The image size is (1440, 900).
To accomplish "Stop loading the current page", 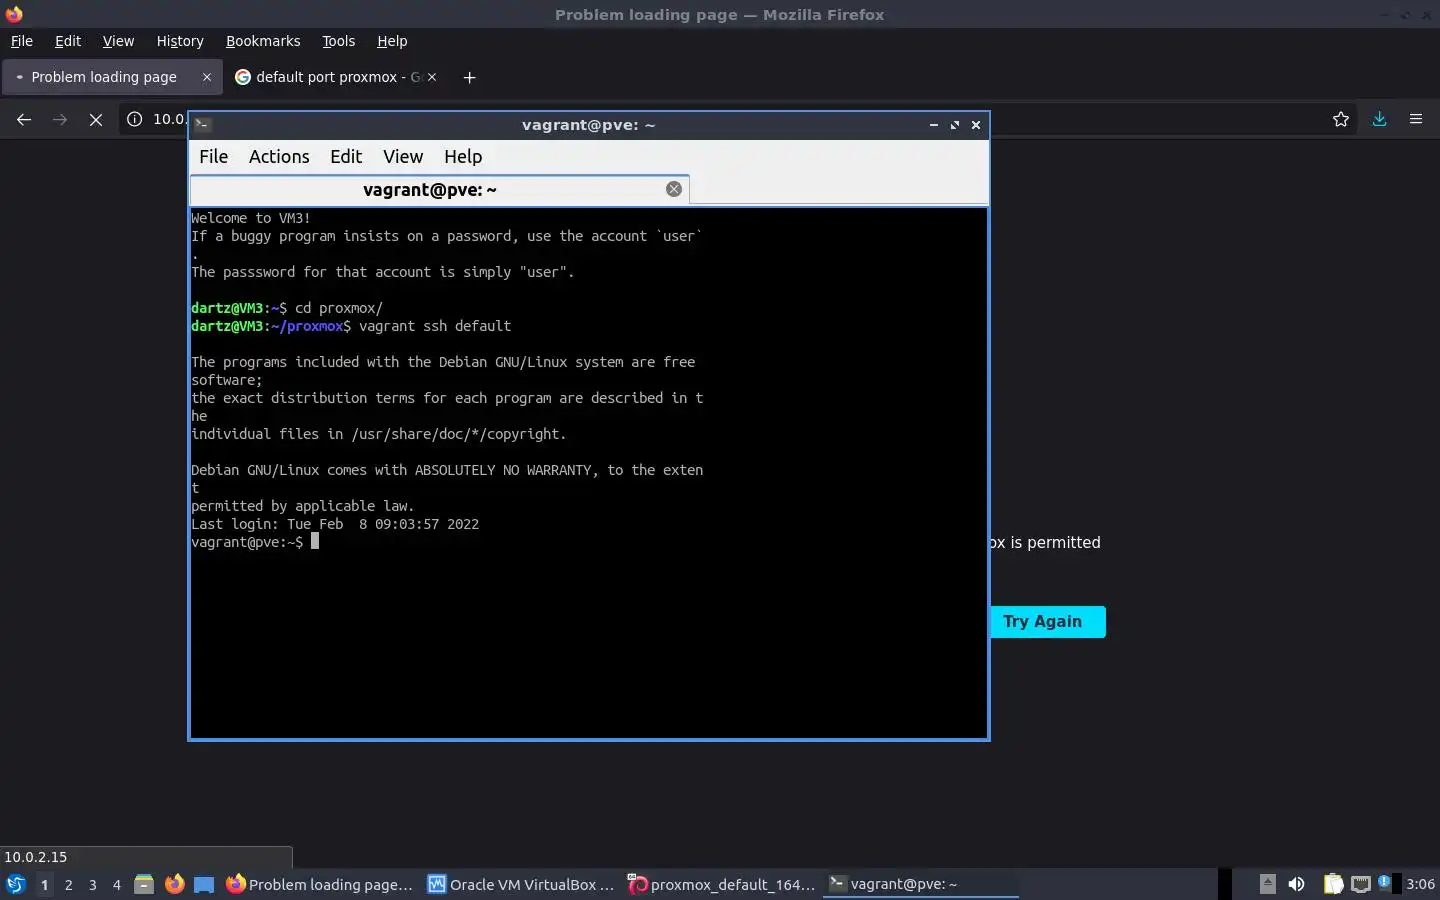I will click(x=96, y=119).
